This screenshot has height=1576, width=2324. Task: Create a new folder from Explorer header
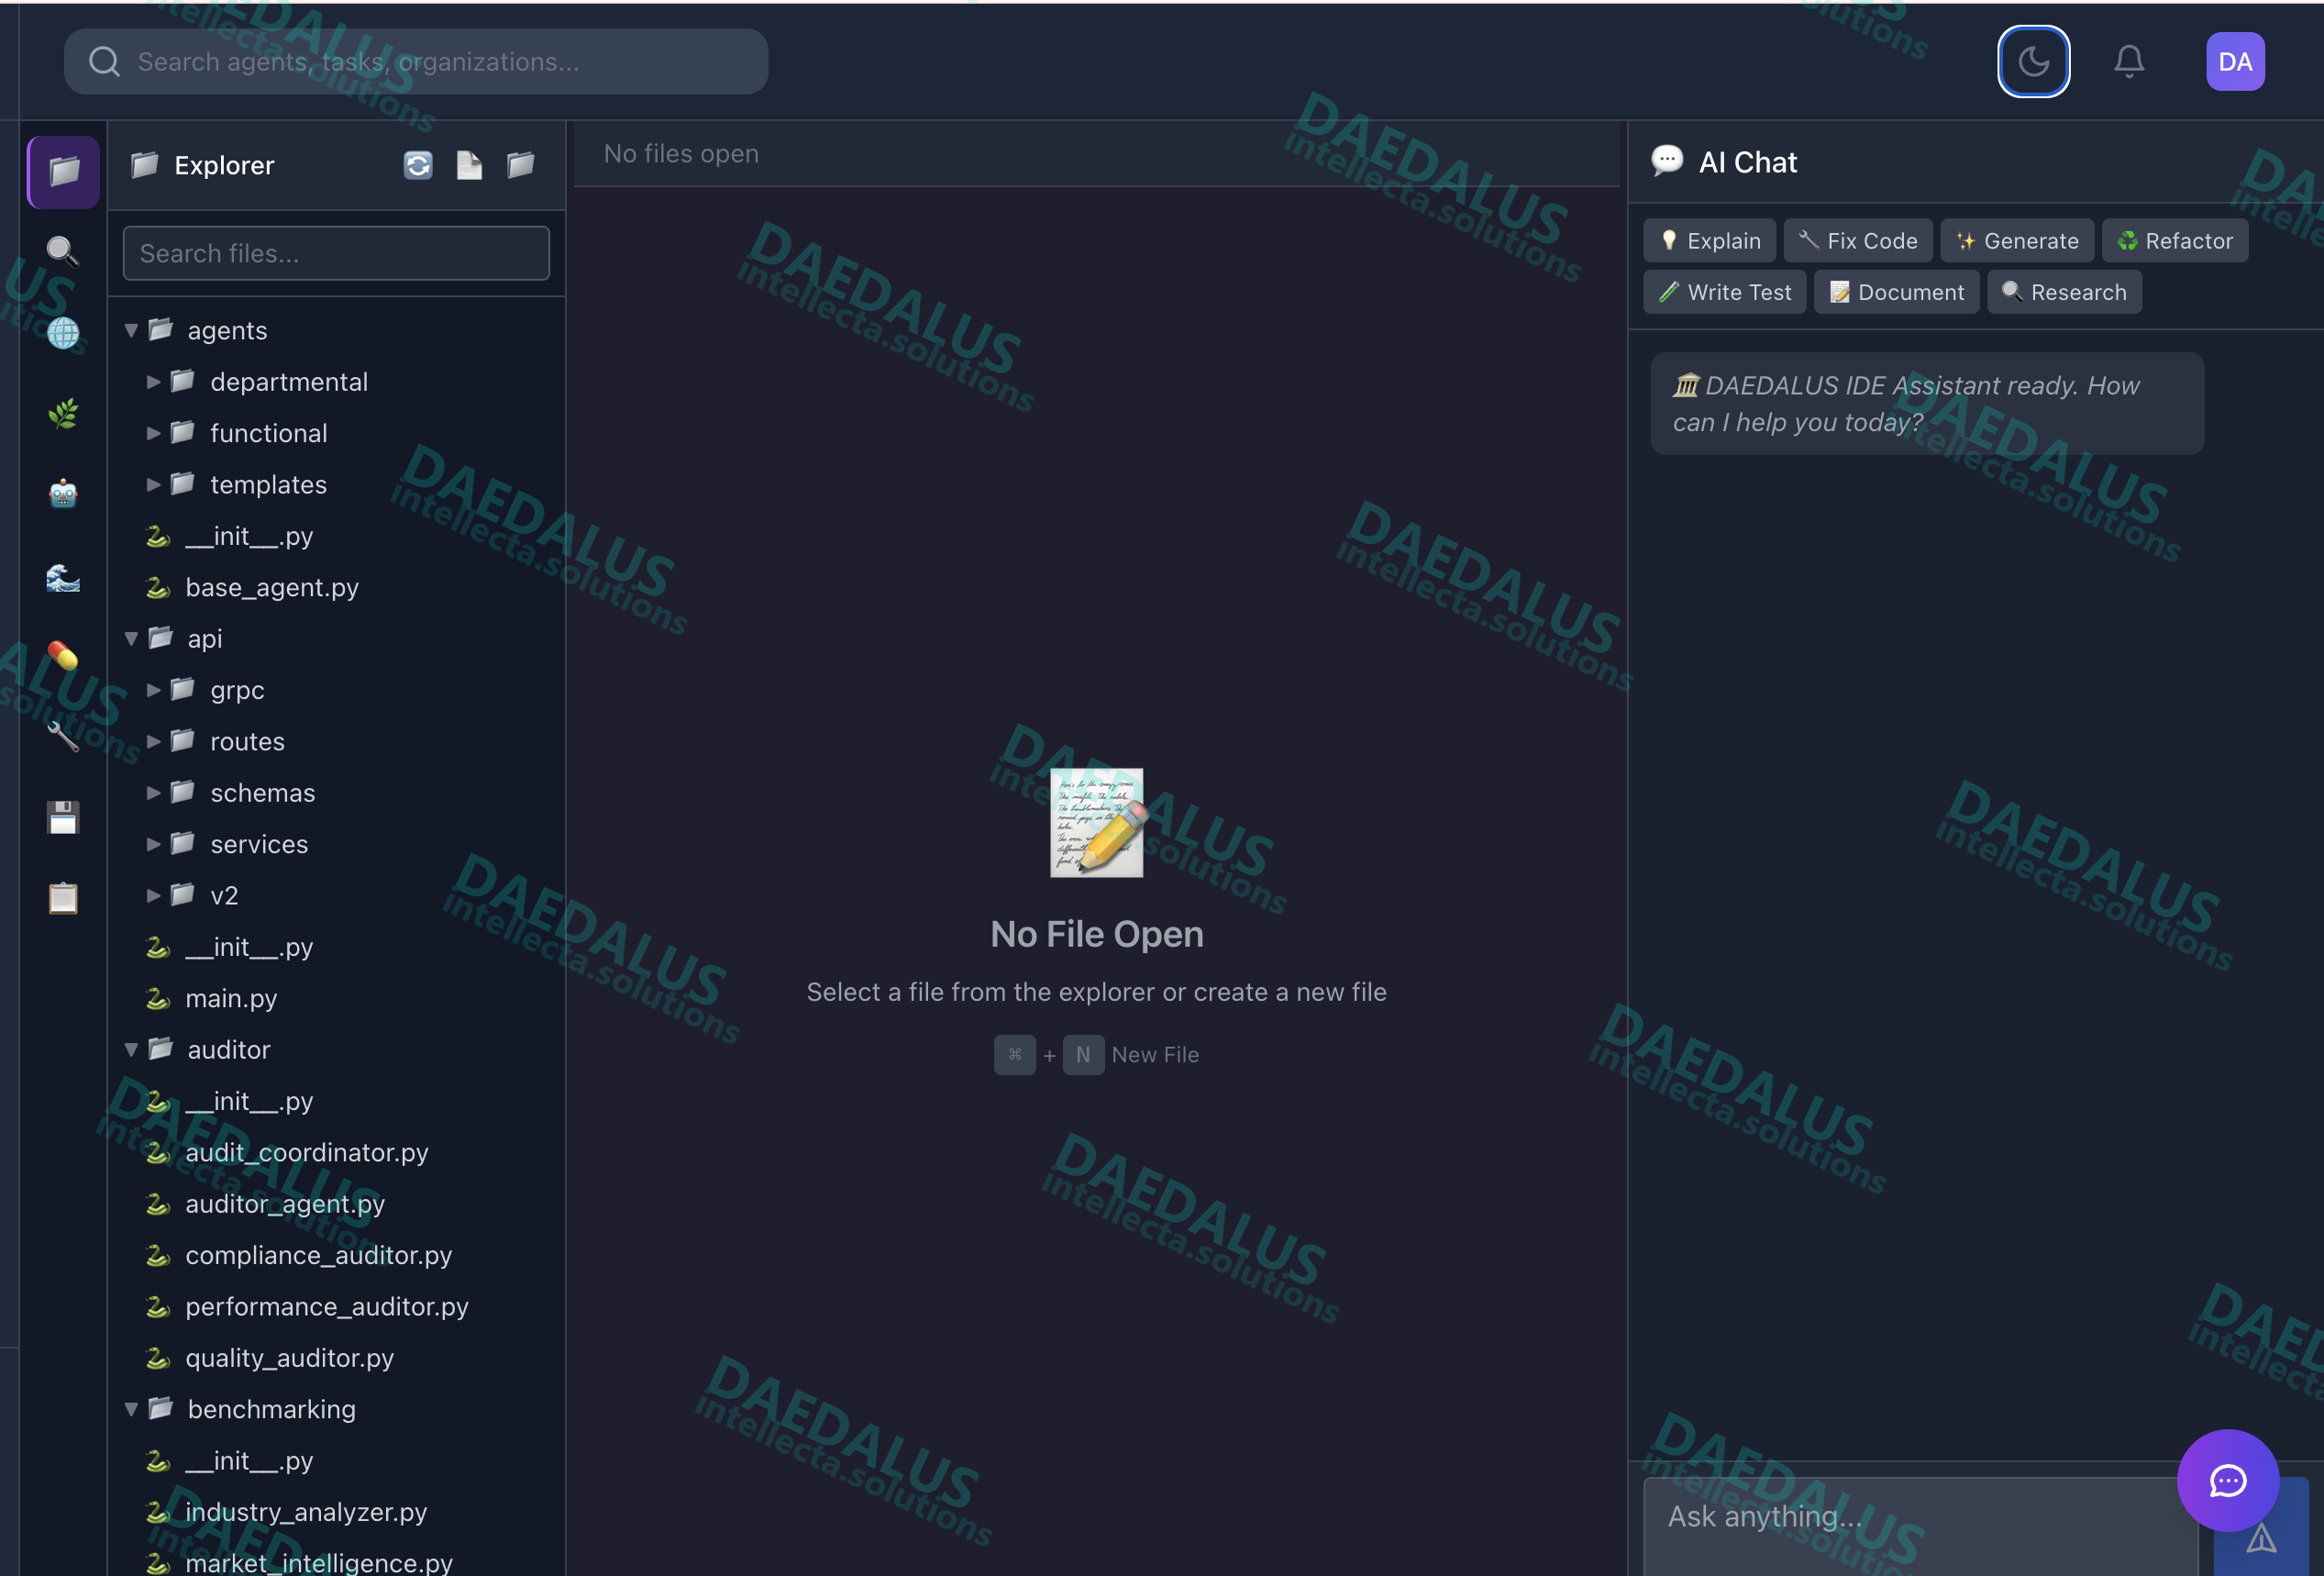[x=520, y=165]
